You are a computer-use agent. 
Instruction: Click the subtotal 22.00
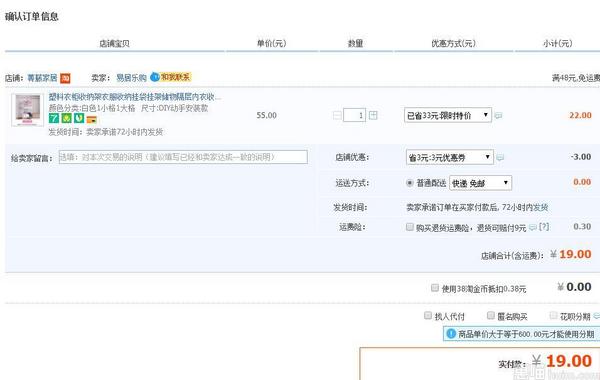pos(580,115)
